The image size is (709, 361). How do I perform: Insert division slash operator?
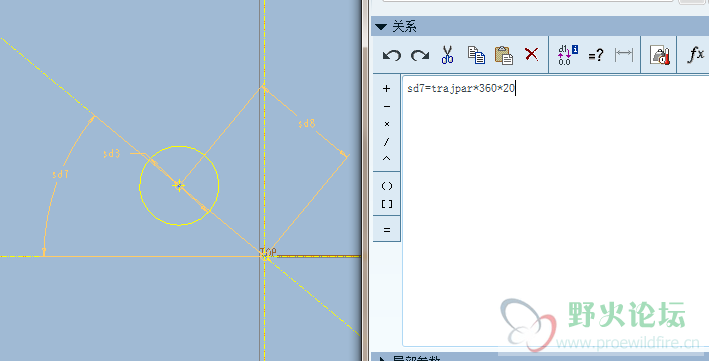point(387,142)
